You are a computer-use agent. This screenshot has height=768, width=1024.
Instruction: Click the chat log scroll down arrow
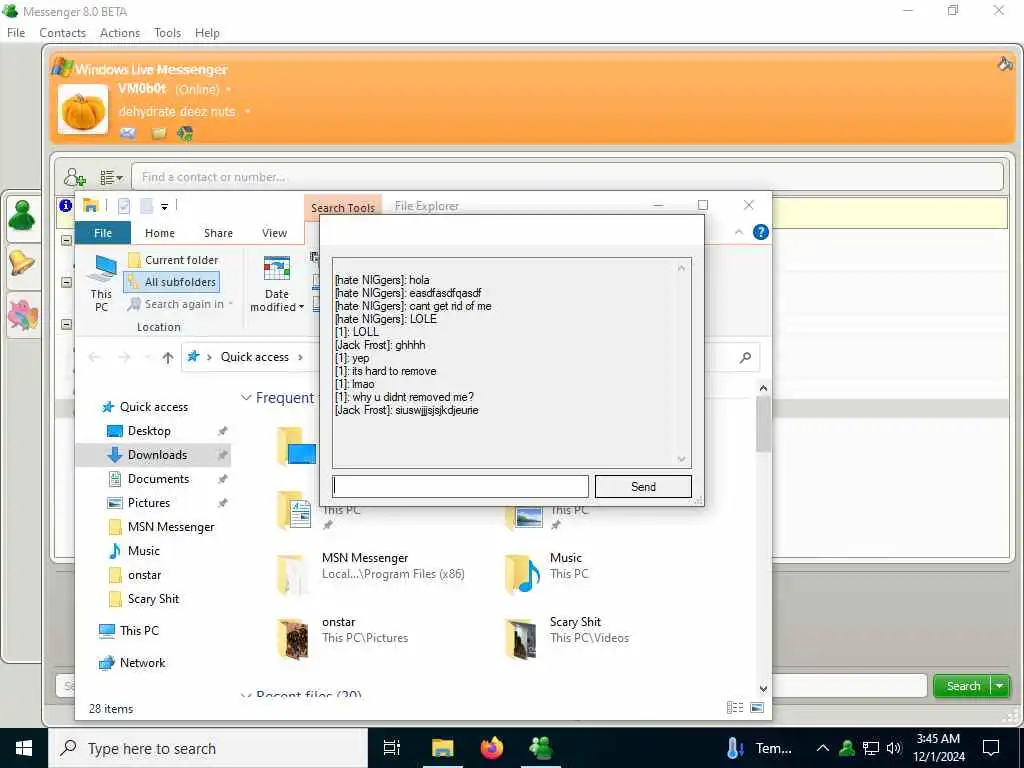681,459
